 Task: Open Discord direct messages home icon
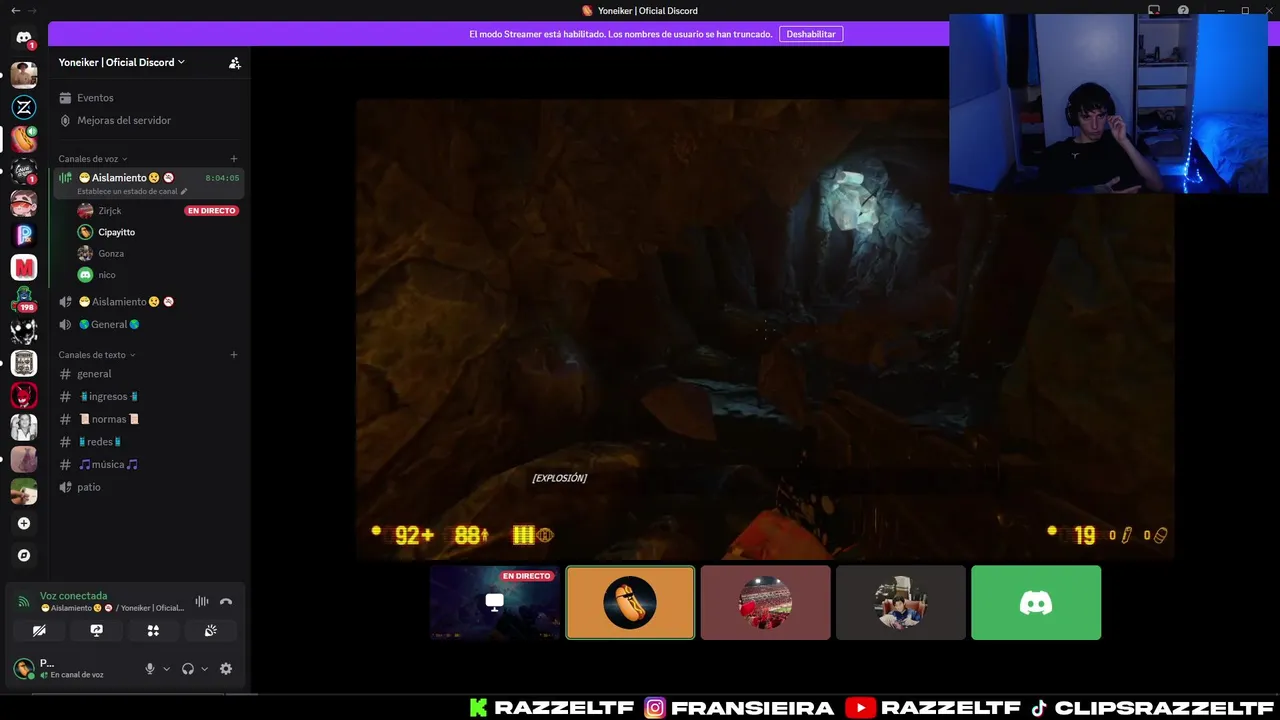[x=24, y=38]
